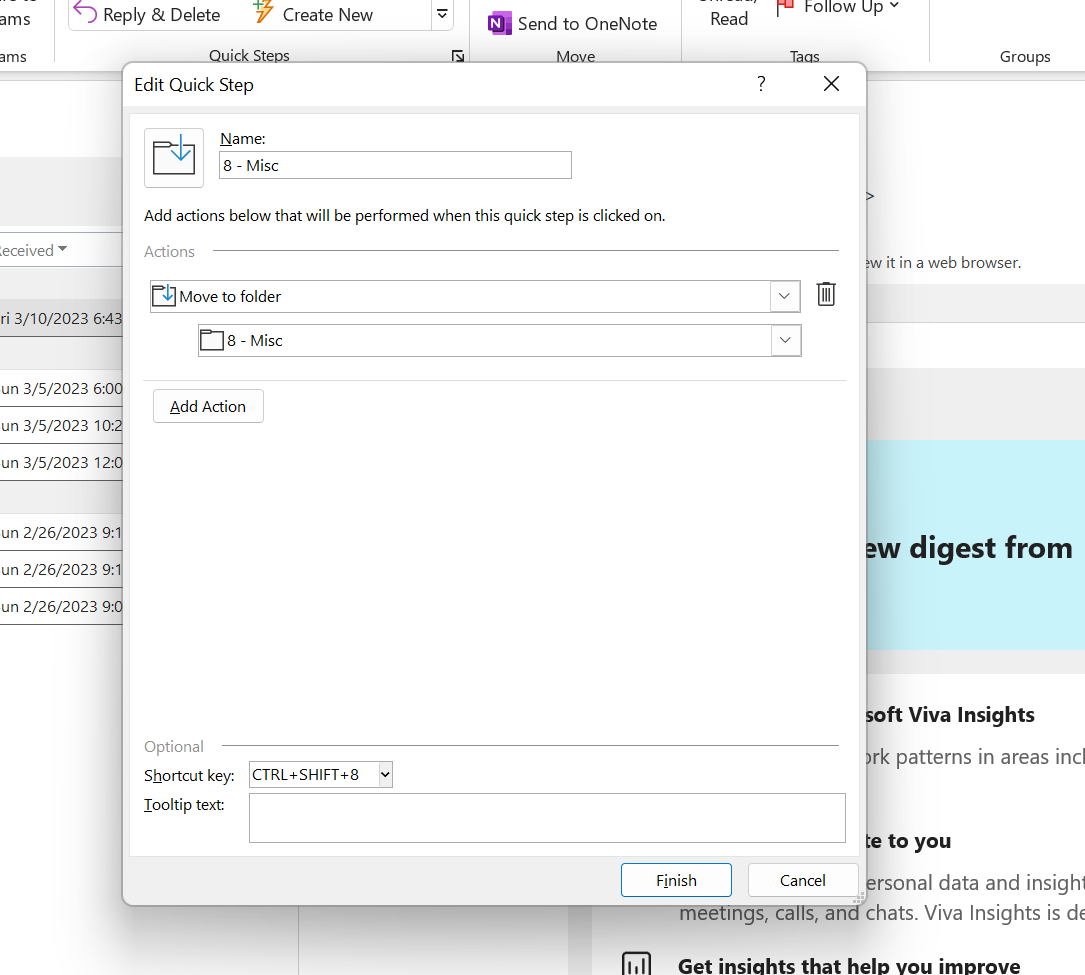
Task: Click the Create New lightning icon
Action: [264, 12]
